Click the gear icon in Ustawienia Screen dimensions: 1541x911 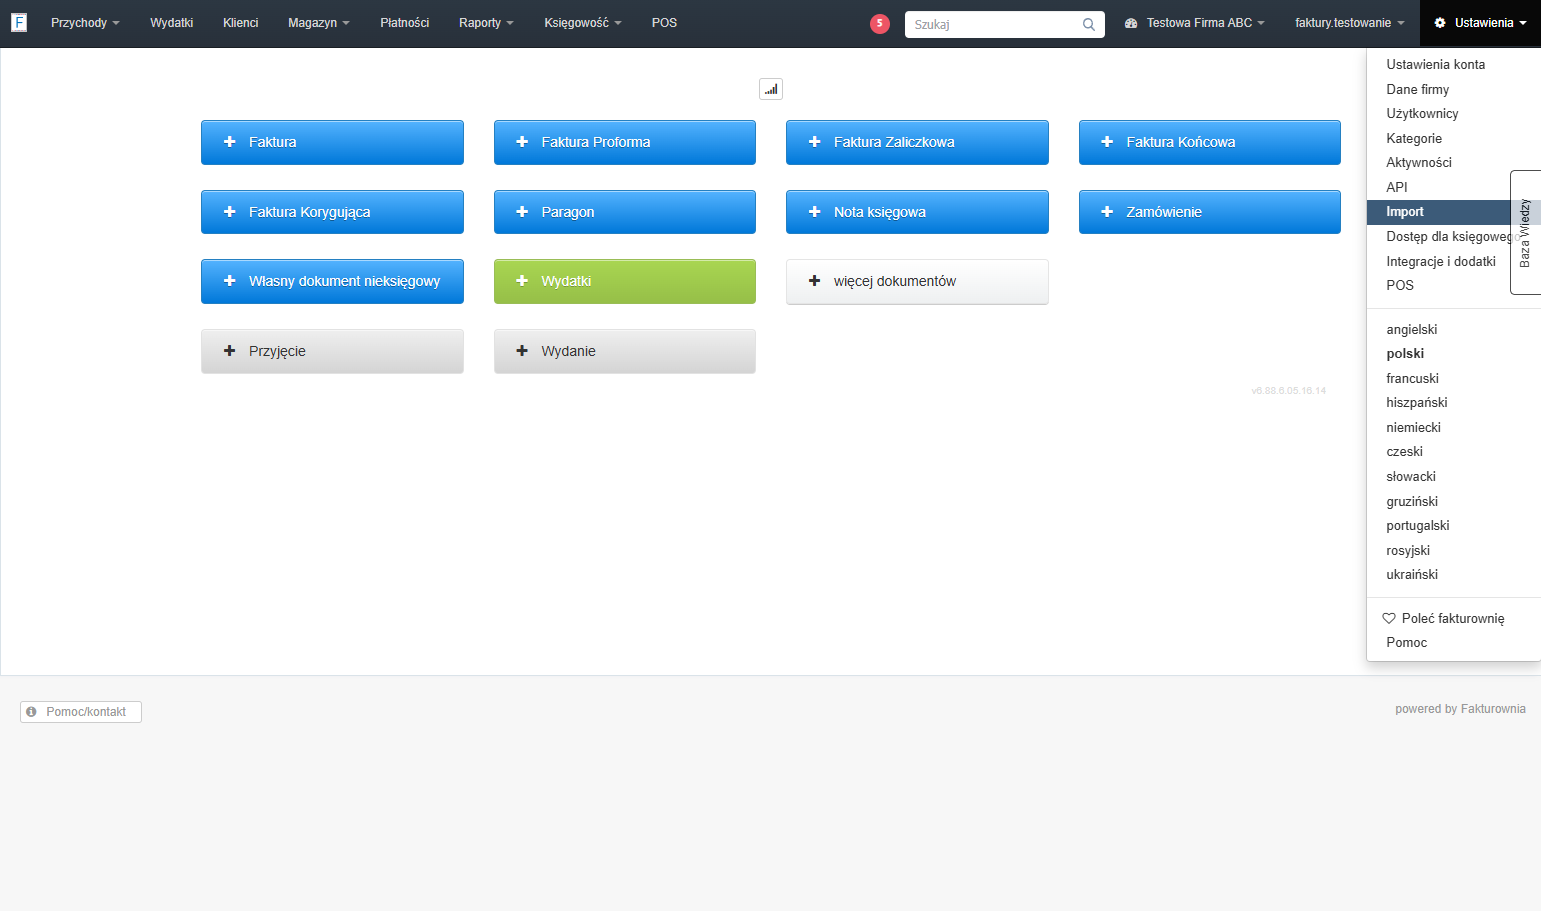point(1440,23)
